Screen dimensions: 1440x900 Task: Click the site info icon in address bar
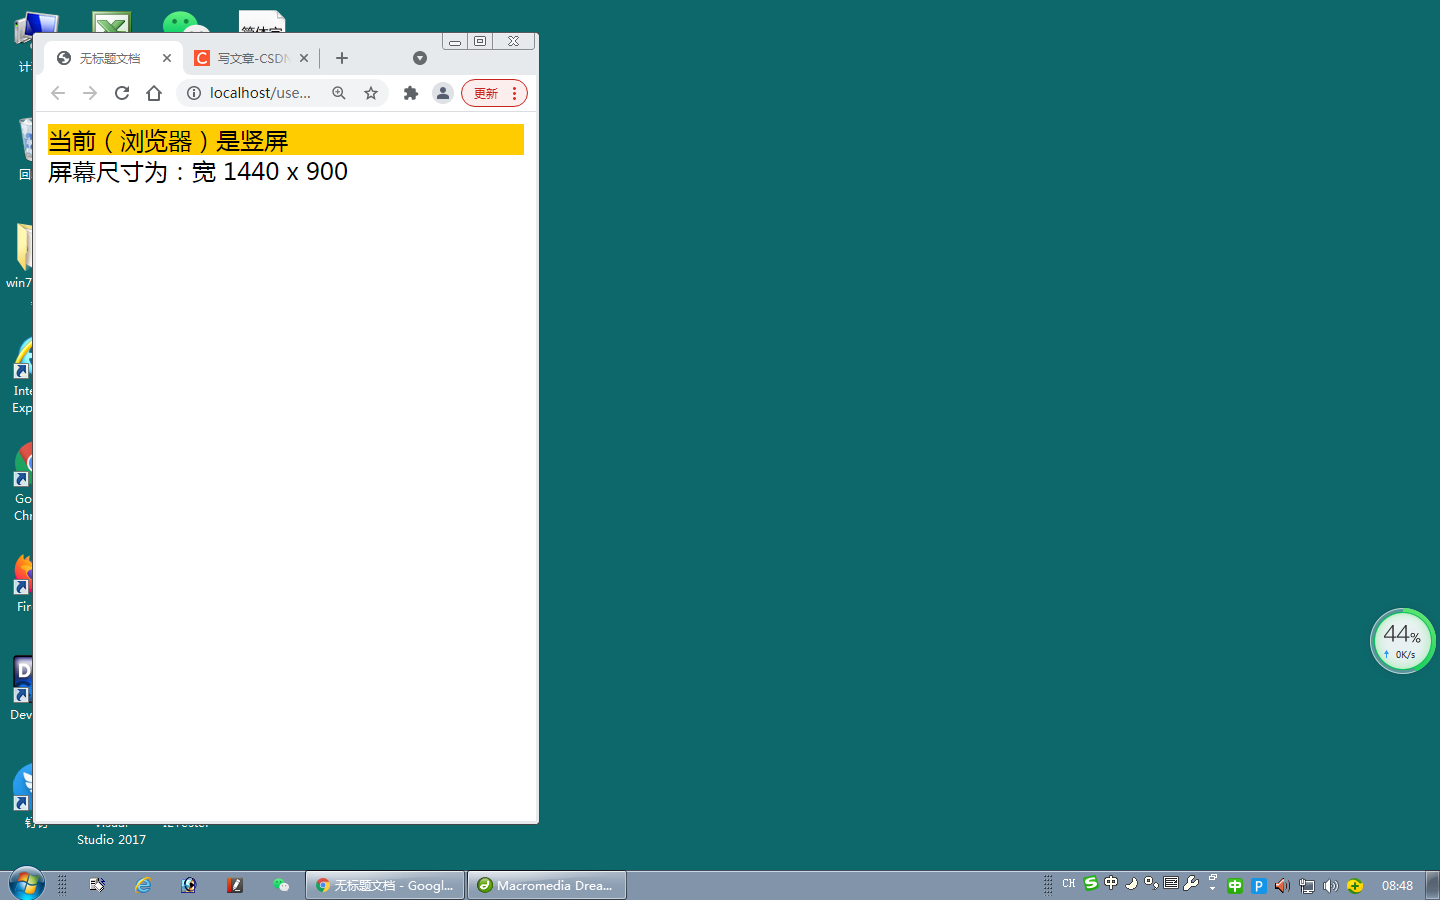click(193, 92)
